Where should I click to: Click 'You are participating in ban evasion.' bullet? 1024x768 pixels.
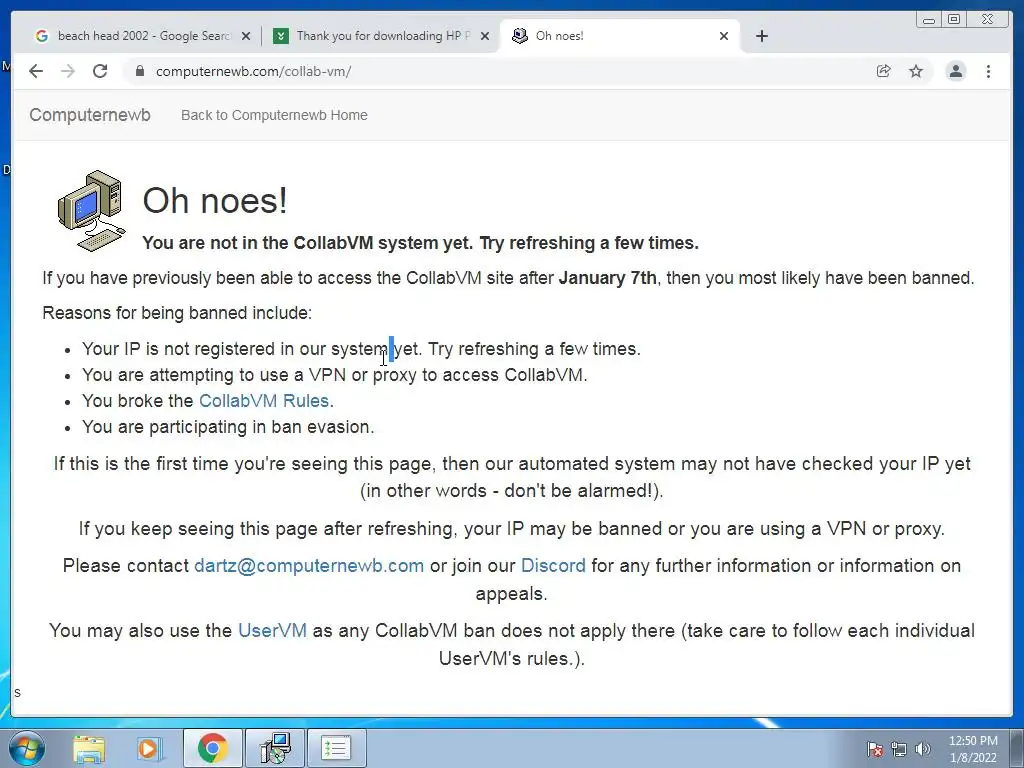[228, 427]
